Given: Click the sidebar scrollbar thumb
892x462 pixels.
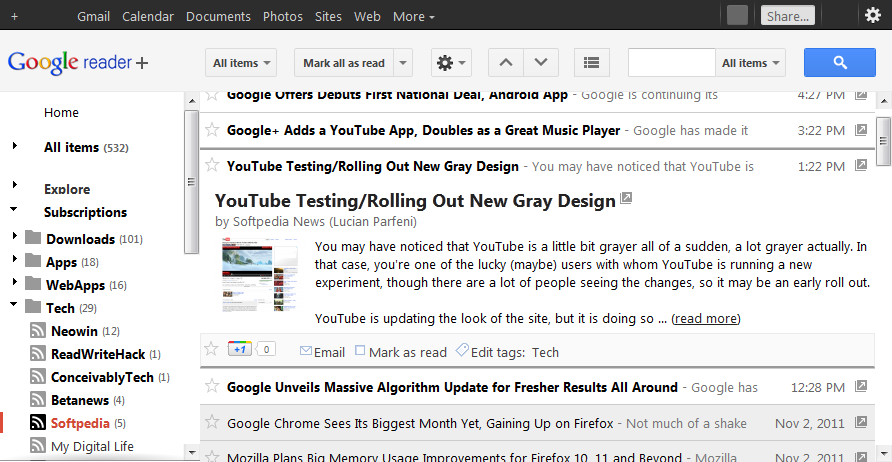Looking at the screenshot, I should click(x=191, y=182).
